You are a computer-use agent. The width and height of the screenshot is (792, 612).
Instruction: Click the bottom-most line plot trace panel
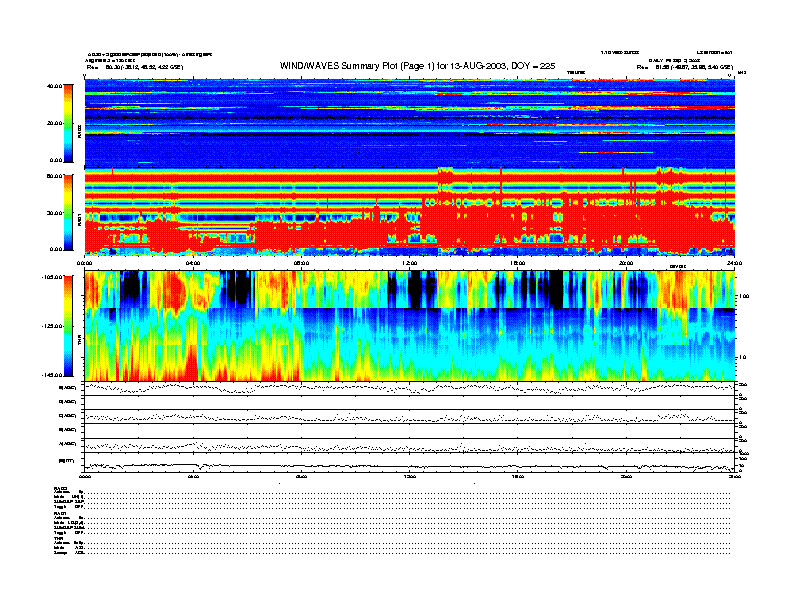409,465
